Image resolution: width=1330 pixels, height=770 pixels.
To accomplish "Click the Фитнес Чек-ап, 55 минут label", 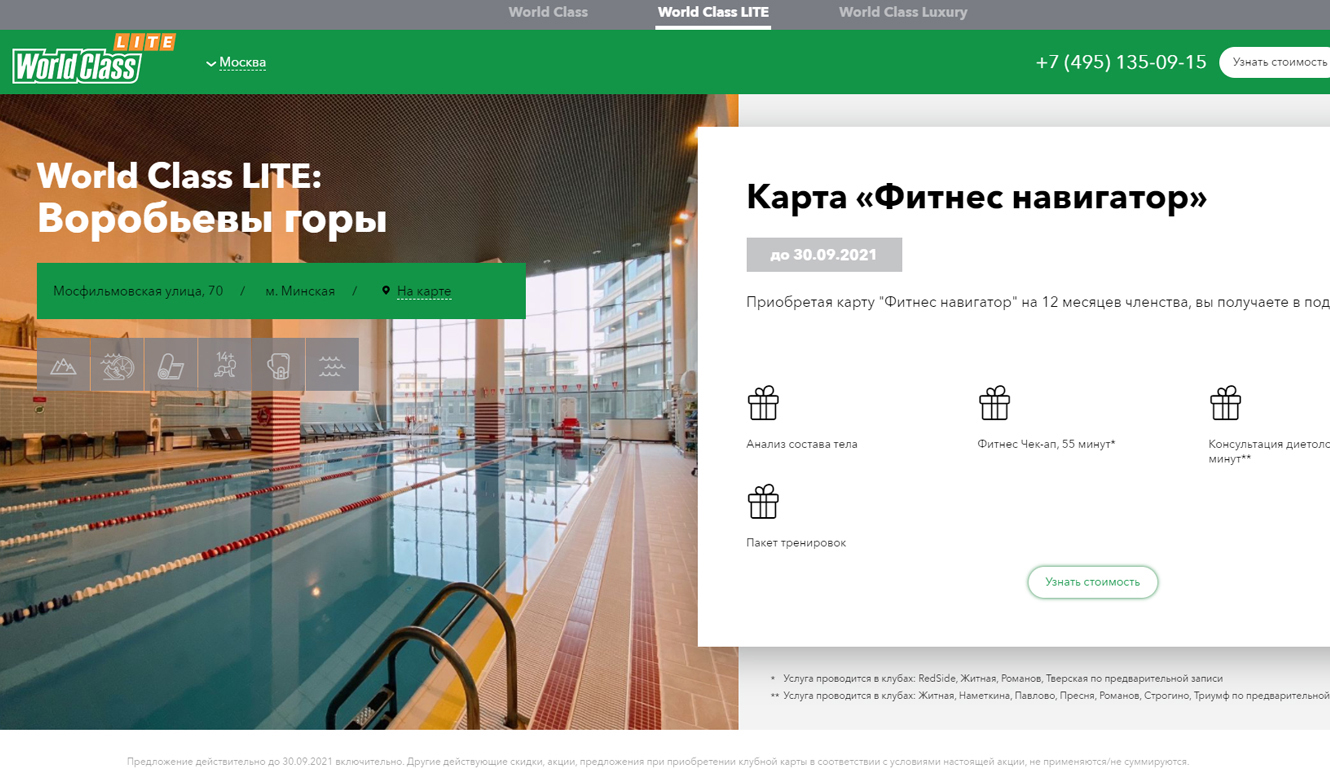I will point(1046,444).
